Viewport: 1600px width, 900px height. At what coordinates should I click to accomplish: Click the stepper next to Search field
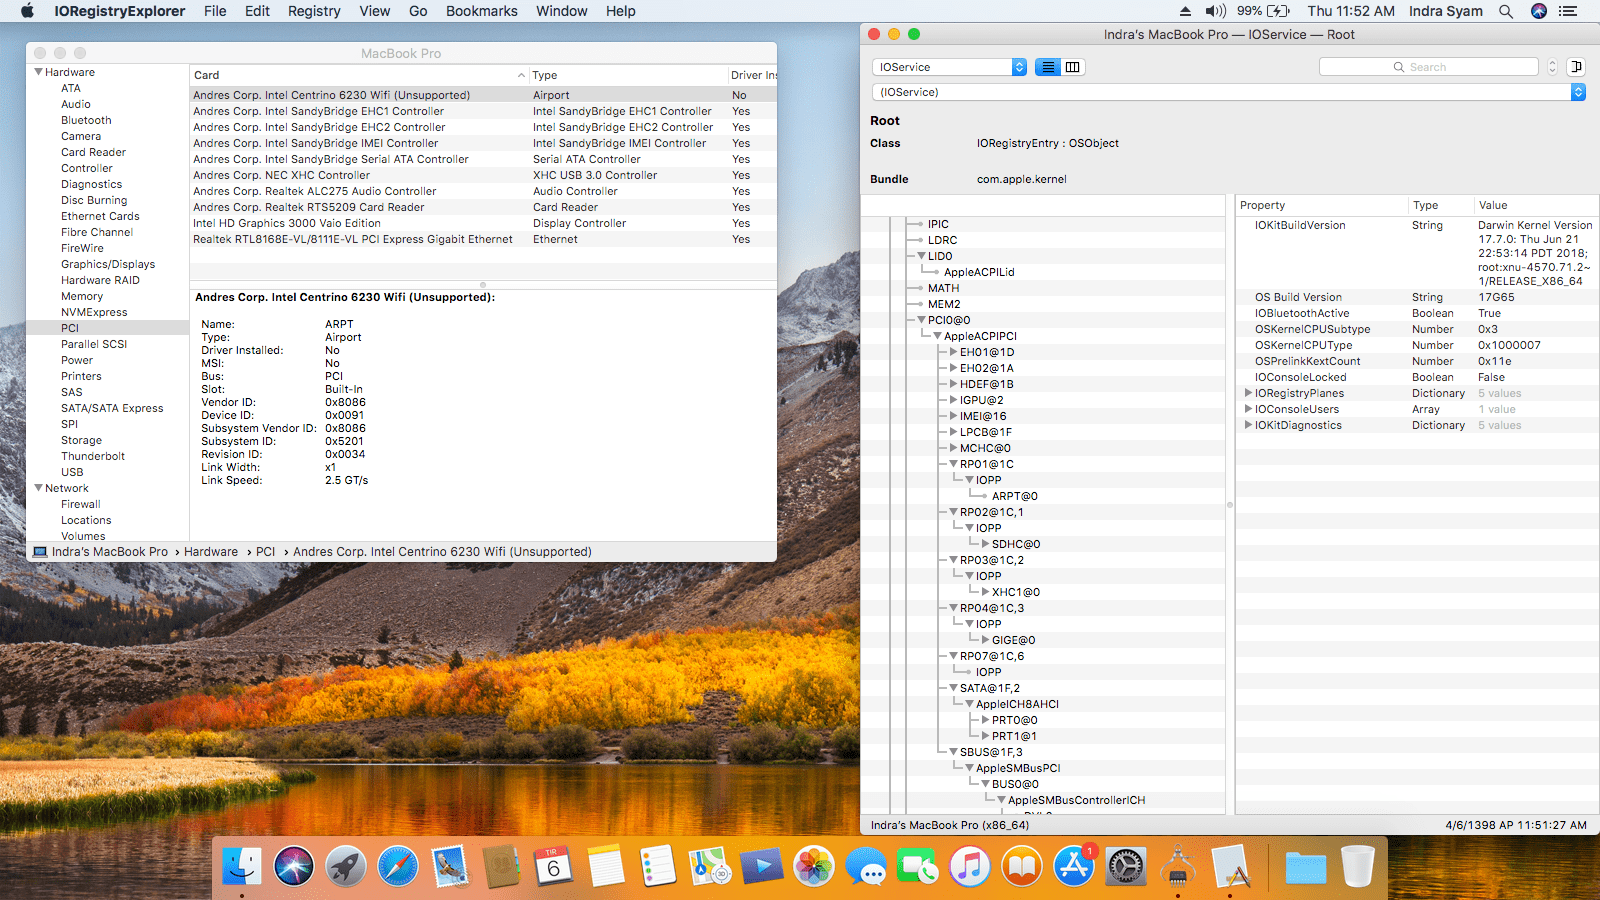pos(1552,67)
